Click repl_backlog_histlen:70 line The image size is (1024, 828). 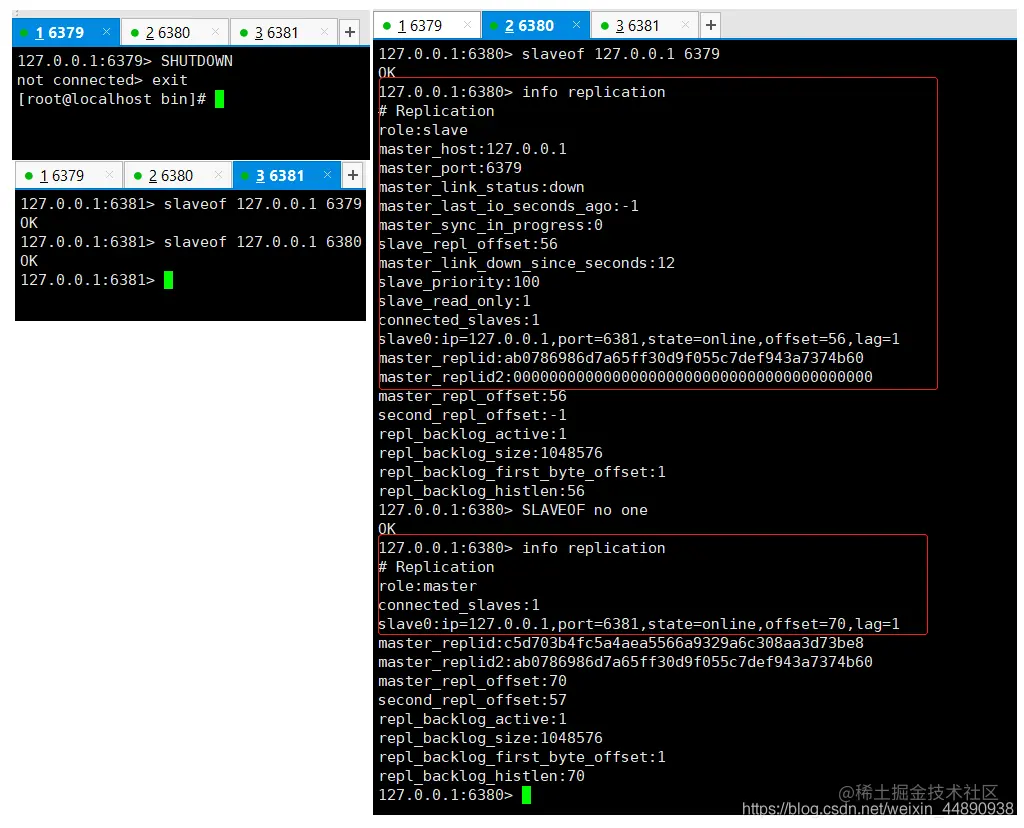coord(481,776)
